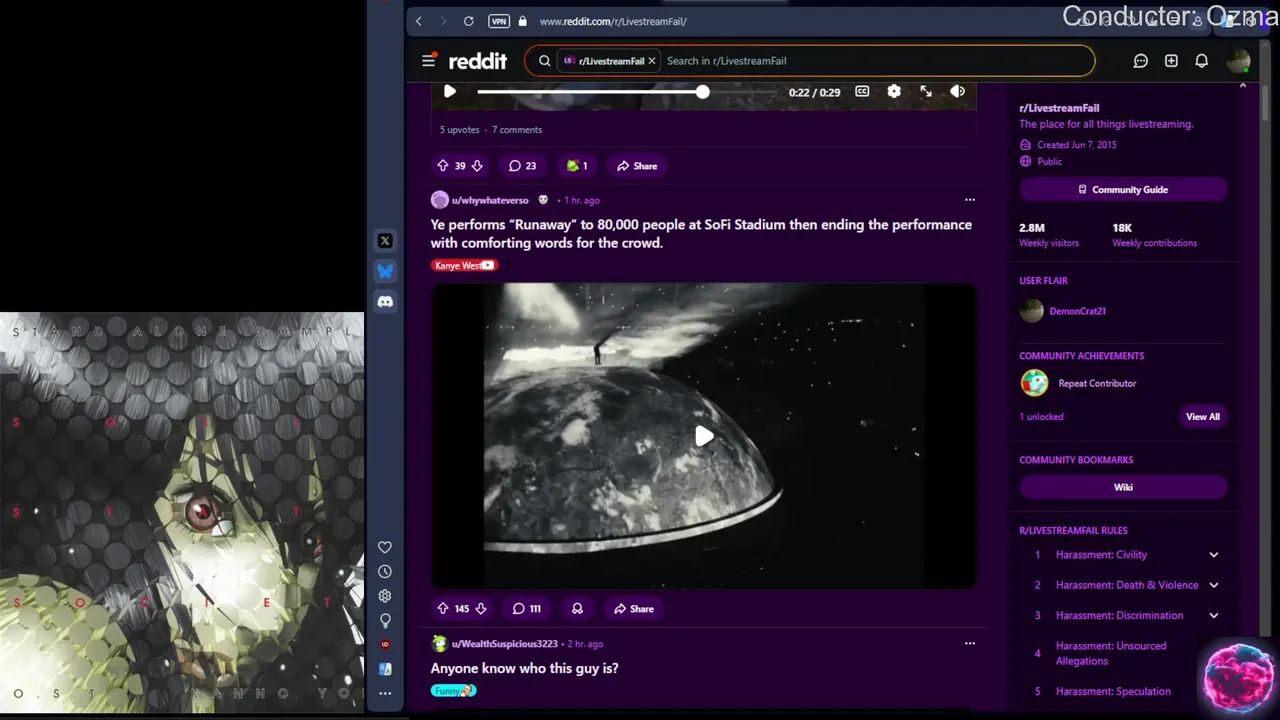Click the glowing orb assistant button
Screen dimensions: 1280x720
[x=1239, y=676]
